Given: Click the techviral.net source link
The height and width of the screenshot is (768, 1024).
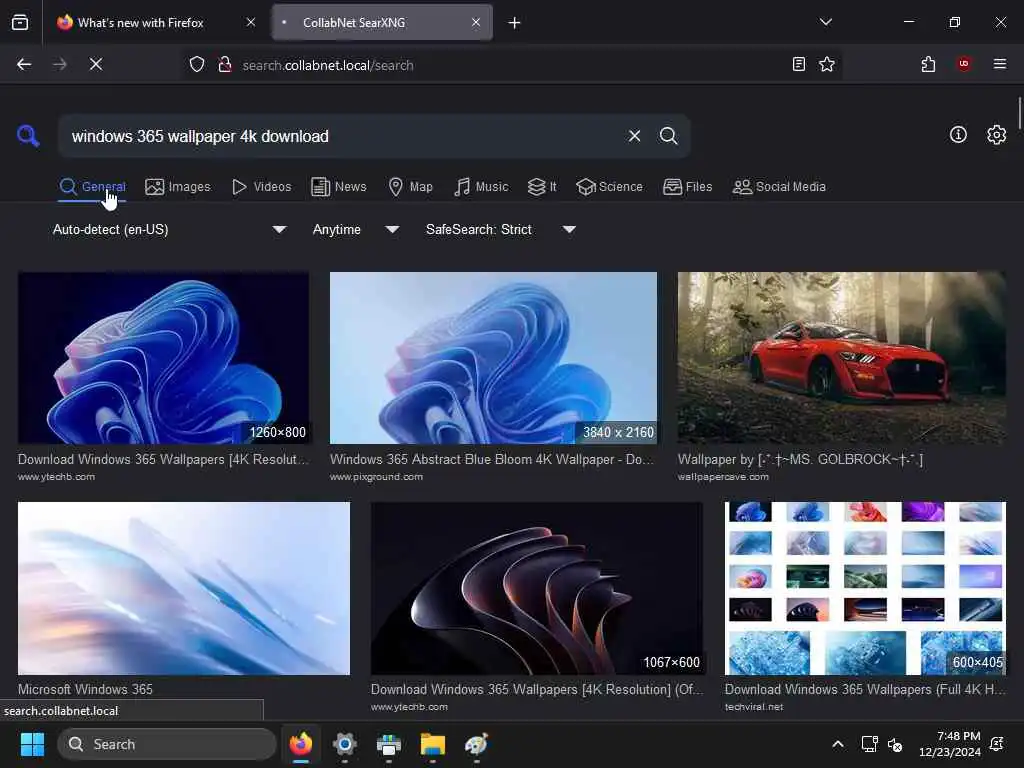Looking at the screenshot, I should [754, 707].
